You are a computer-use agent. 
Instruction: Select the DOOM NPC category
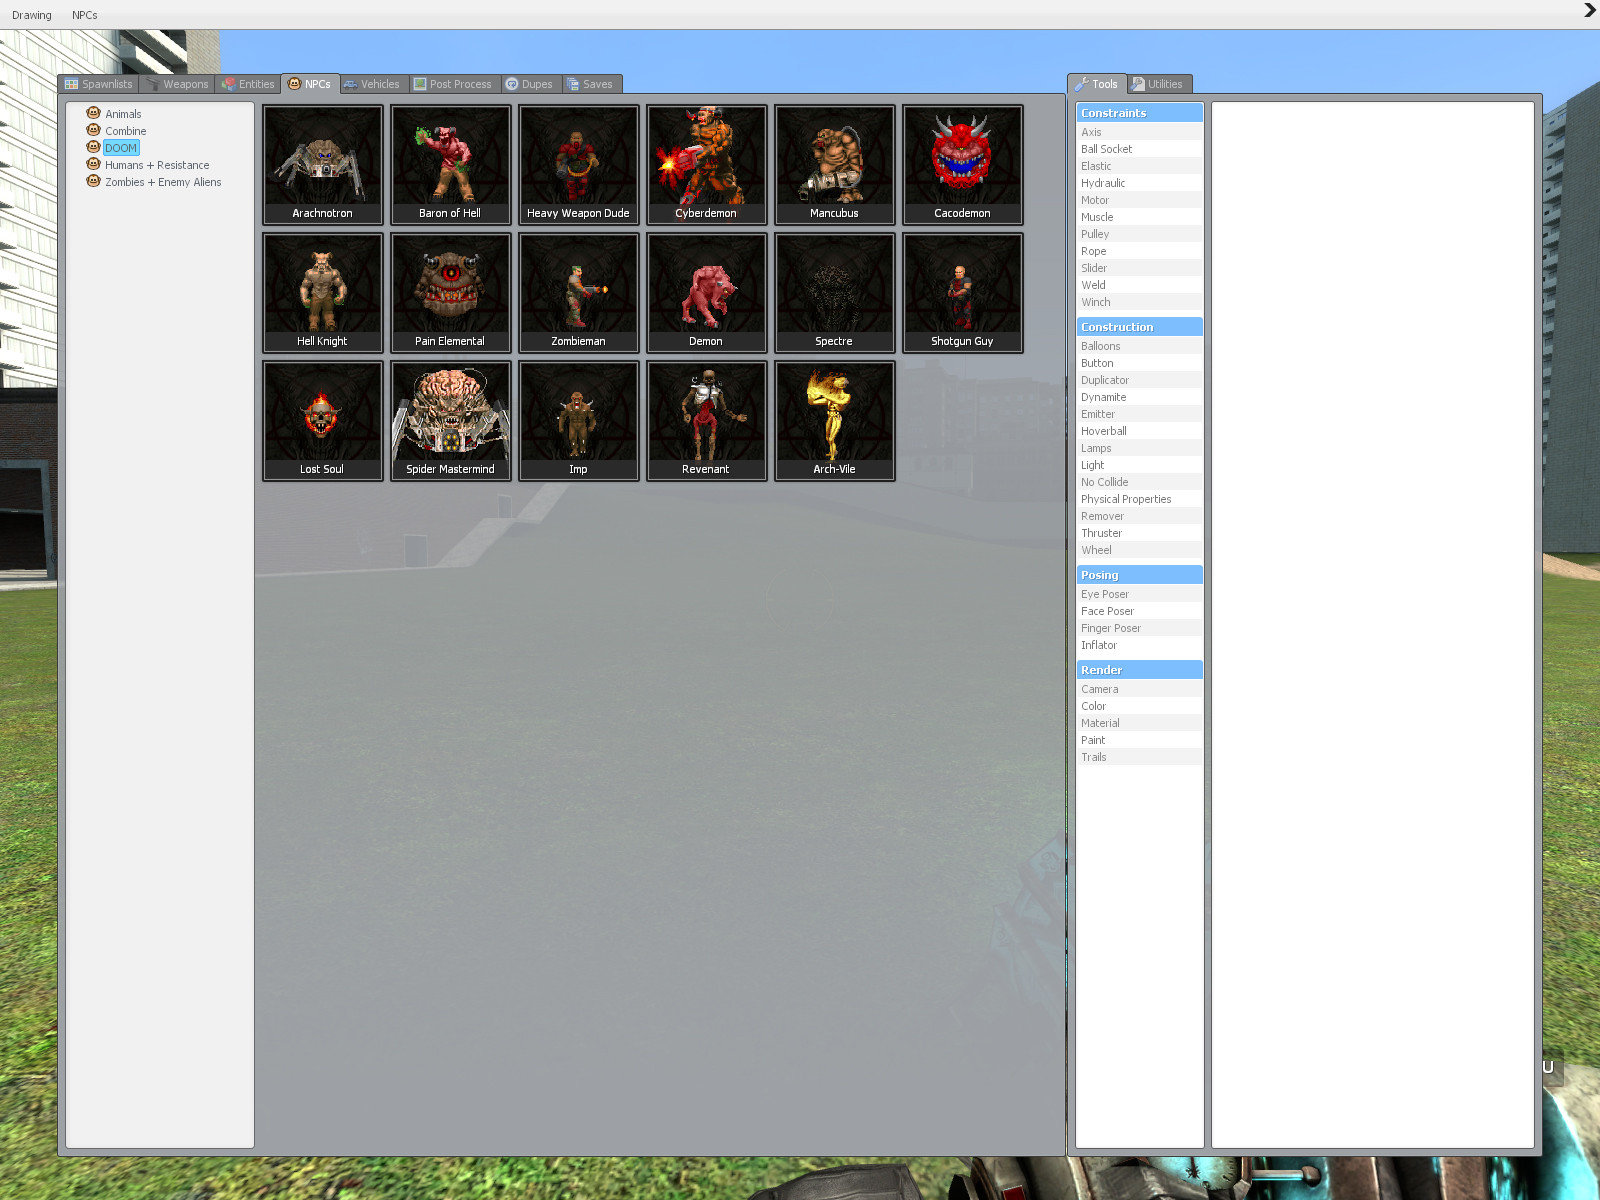(x=121, y=148)
